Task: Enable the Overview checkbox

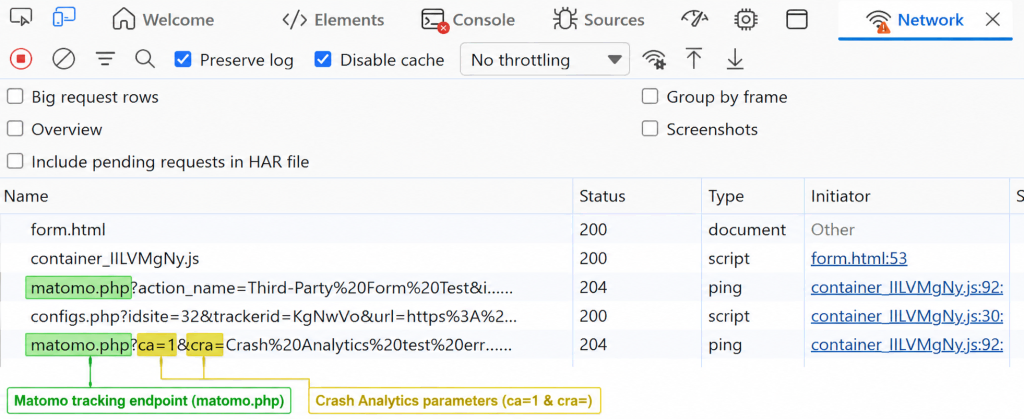Action: (x=14, y=129)
